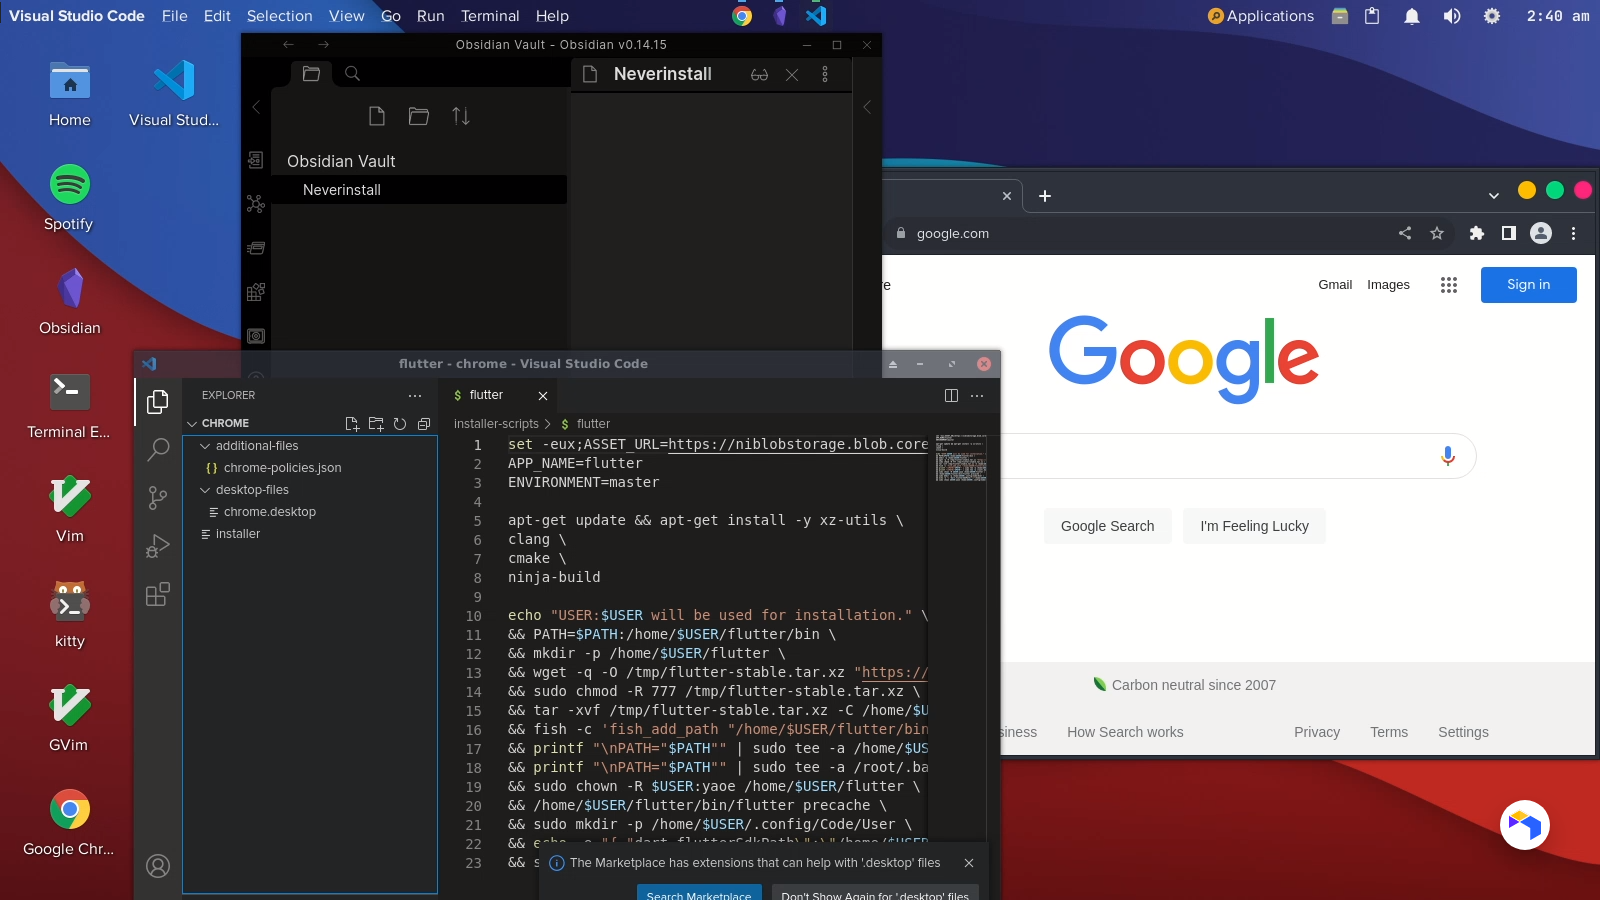
Task: Change sort order in Obsidian file explorer
Action: coord(461,116)
